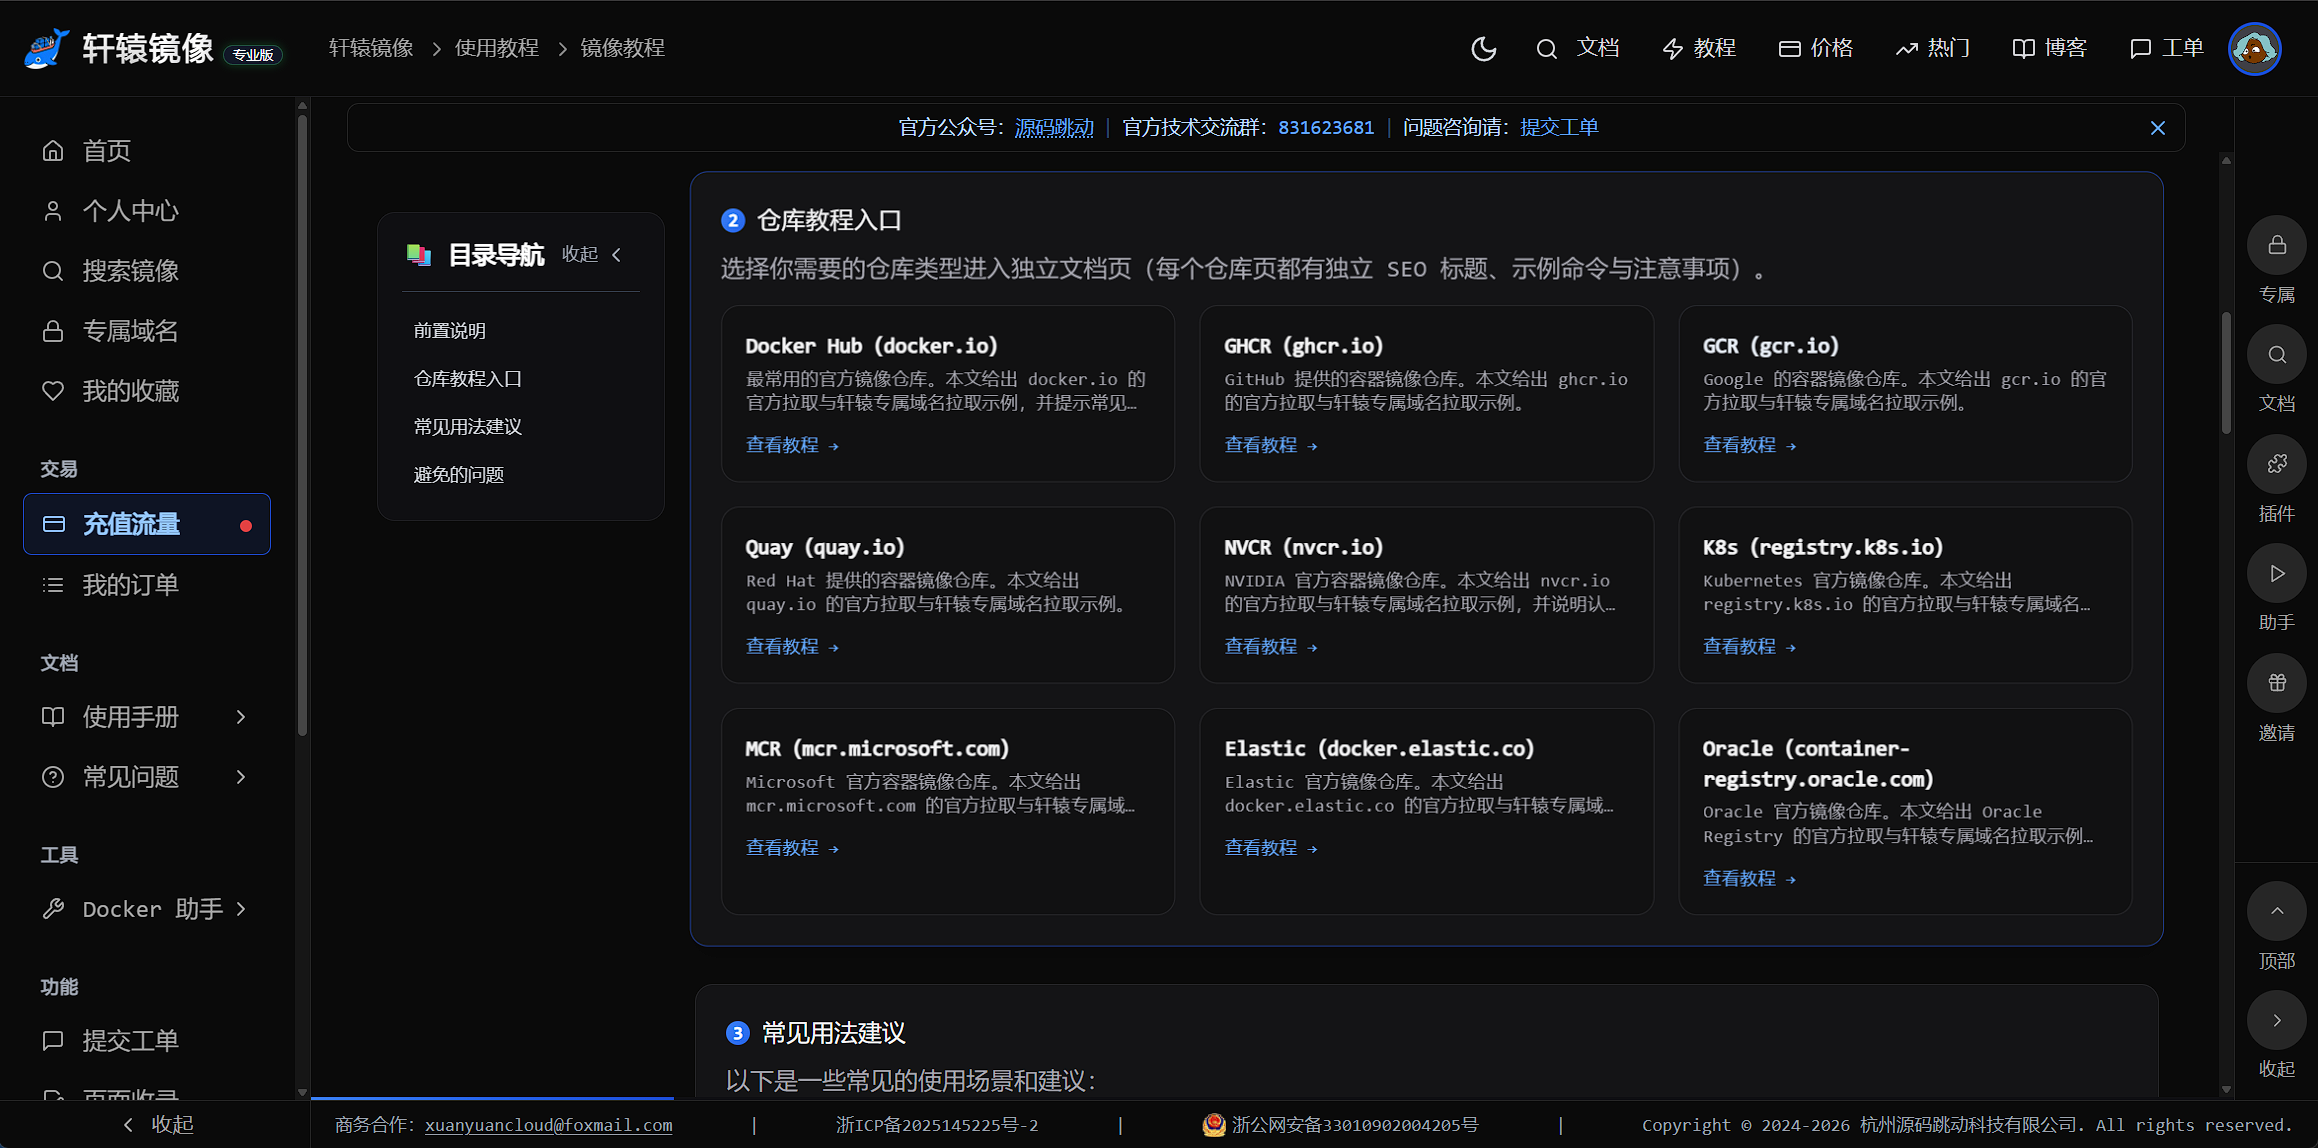This screenshot has width=2318, height=1148.
Task: Click the Docker Hub (docker.io) card title
Action: point(871,346)
